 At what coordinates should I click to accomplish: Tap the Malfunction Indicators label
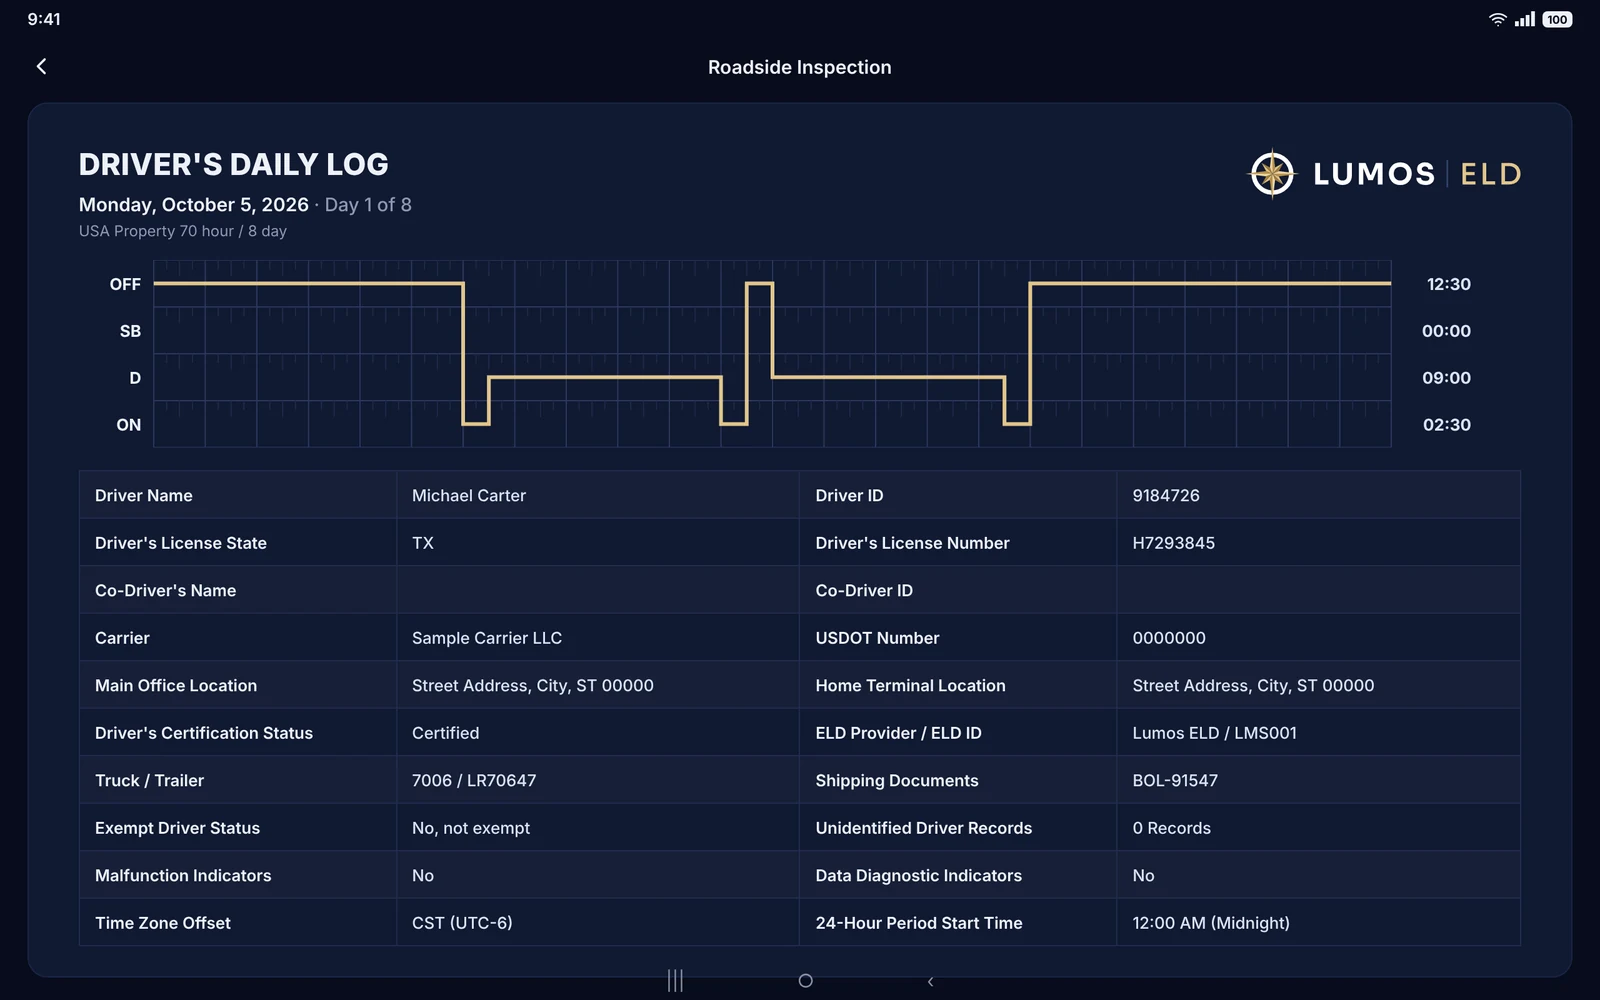pos(183,875)
